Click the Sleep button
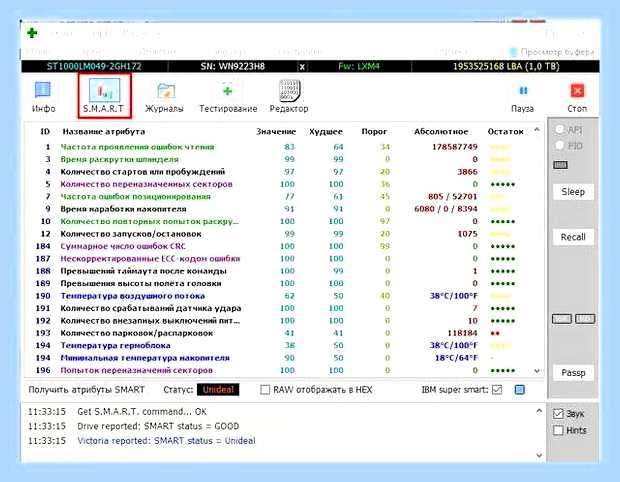 pos(573,192)
